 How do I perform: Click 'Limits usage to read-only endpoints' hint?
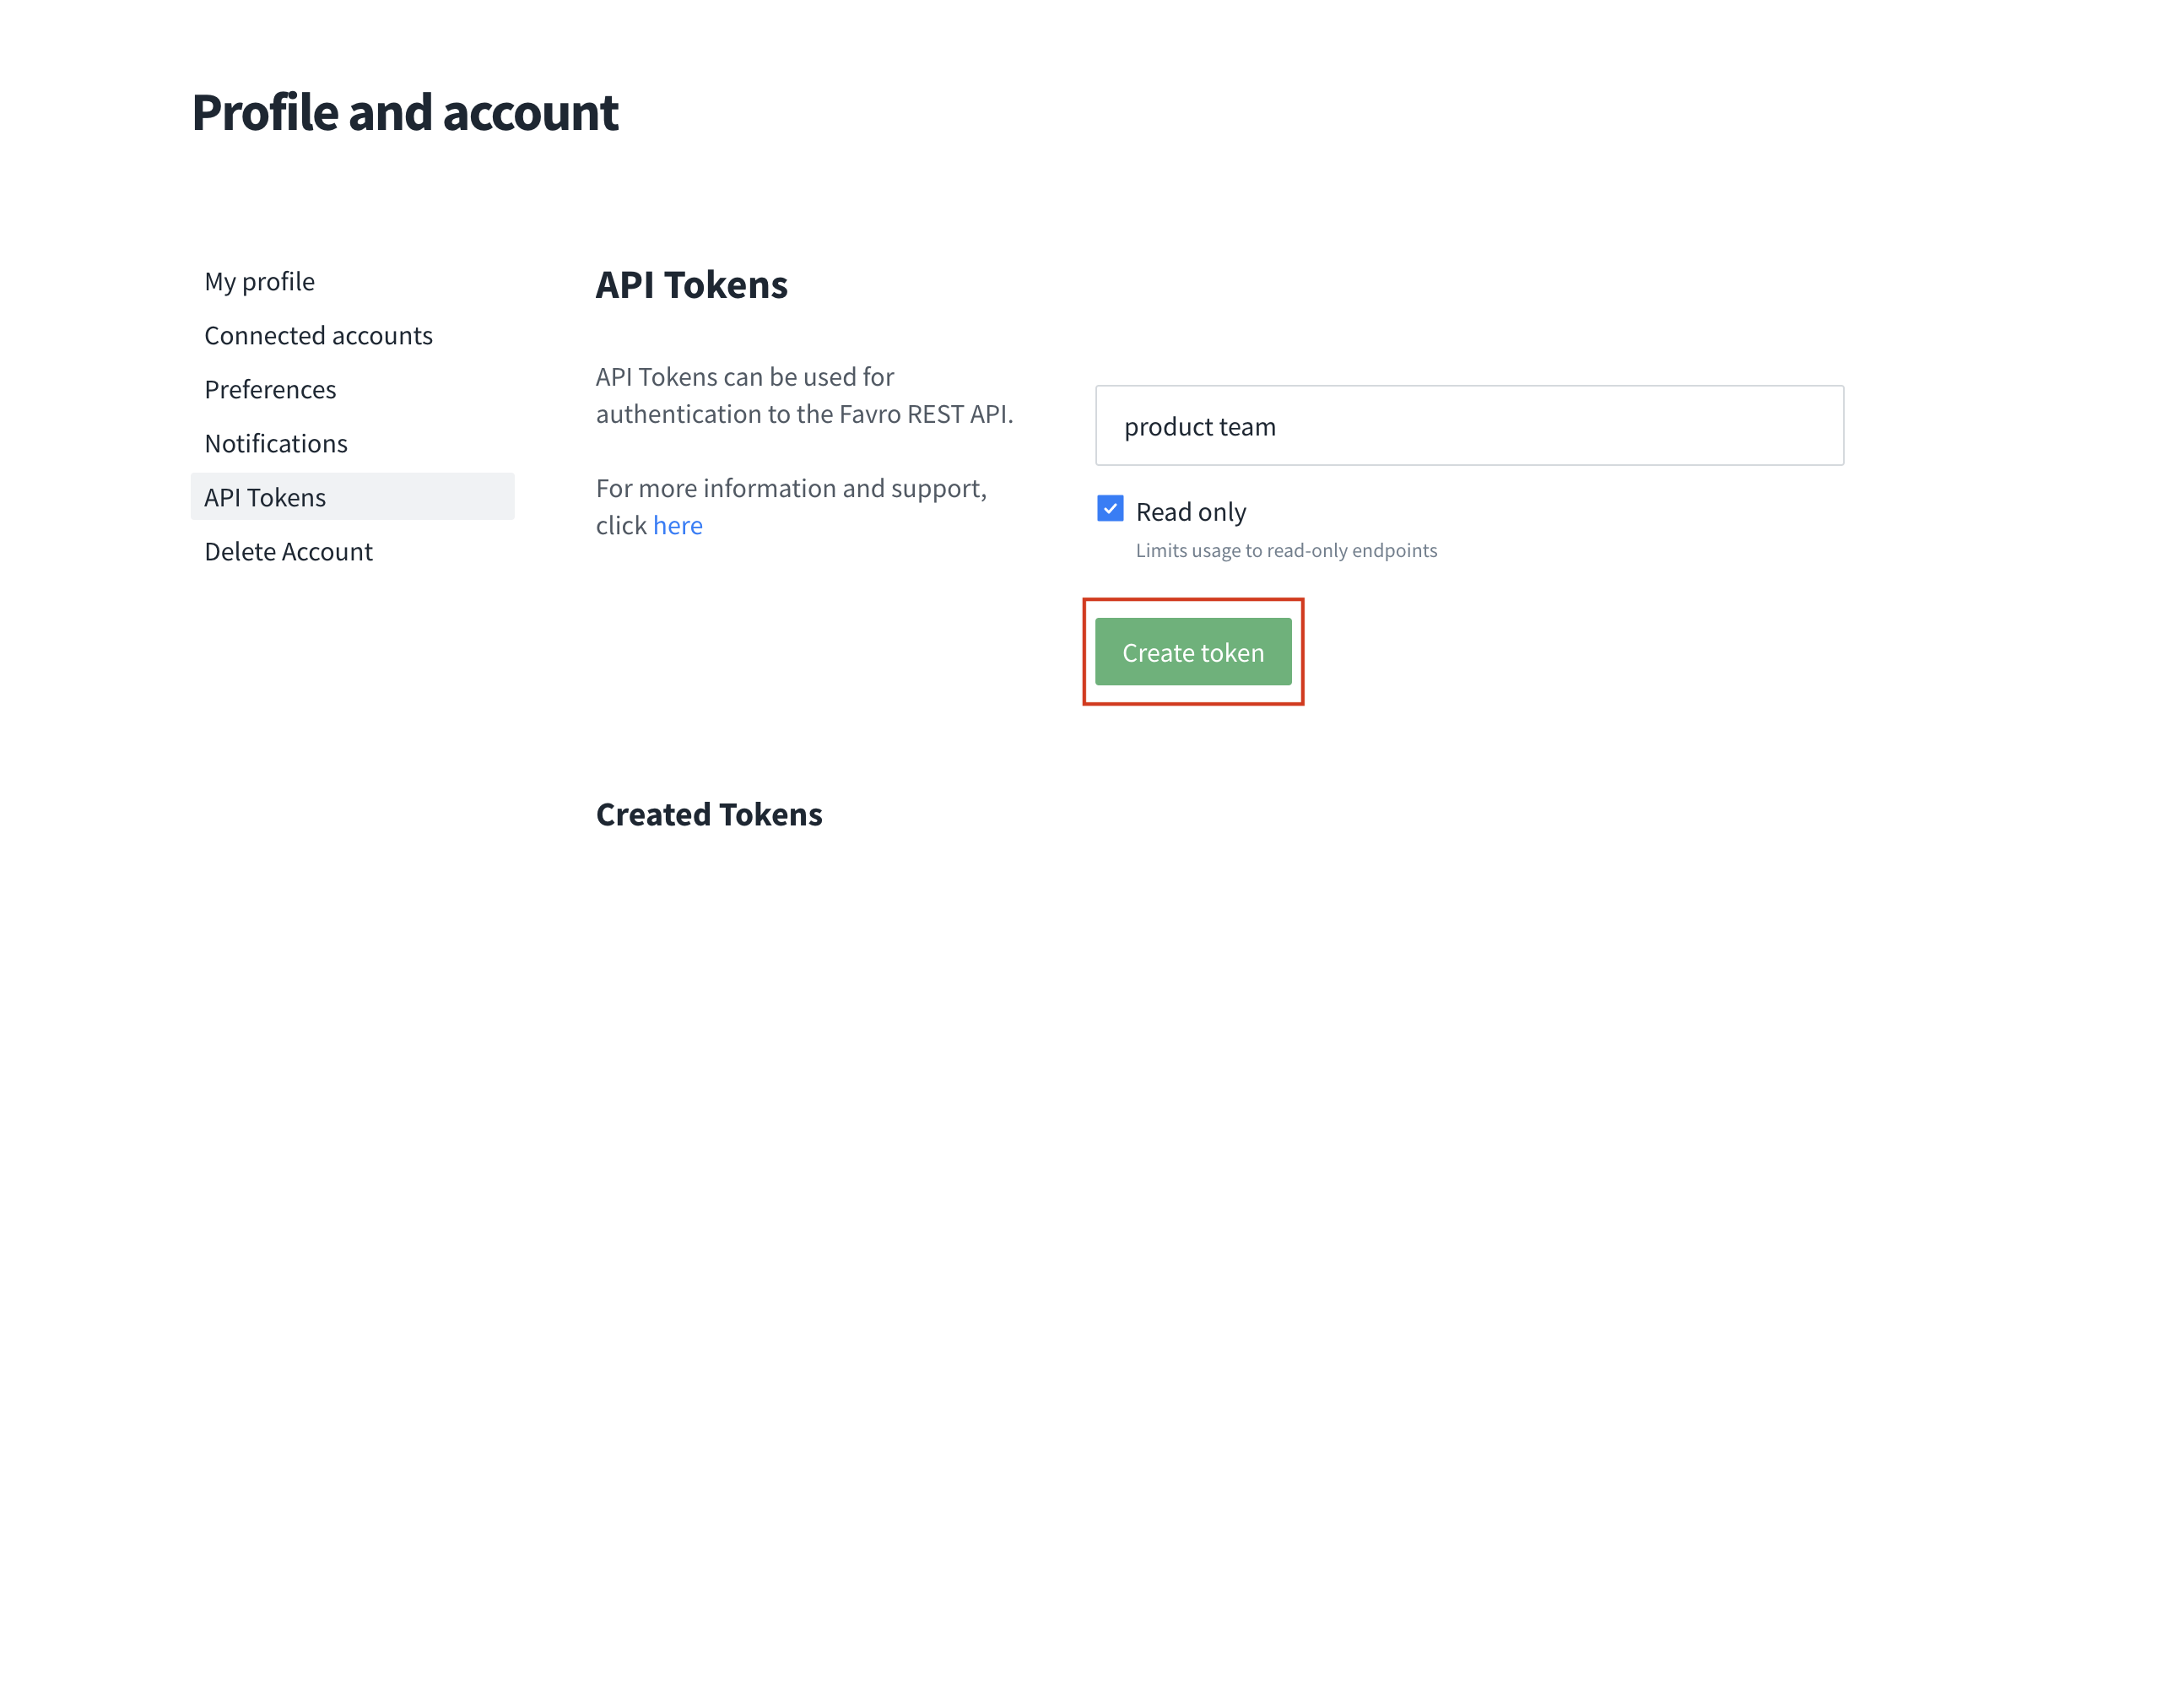[x=1286, y=551]
